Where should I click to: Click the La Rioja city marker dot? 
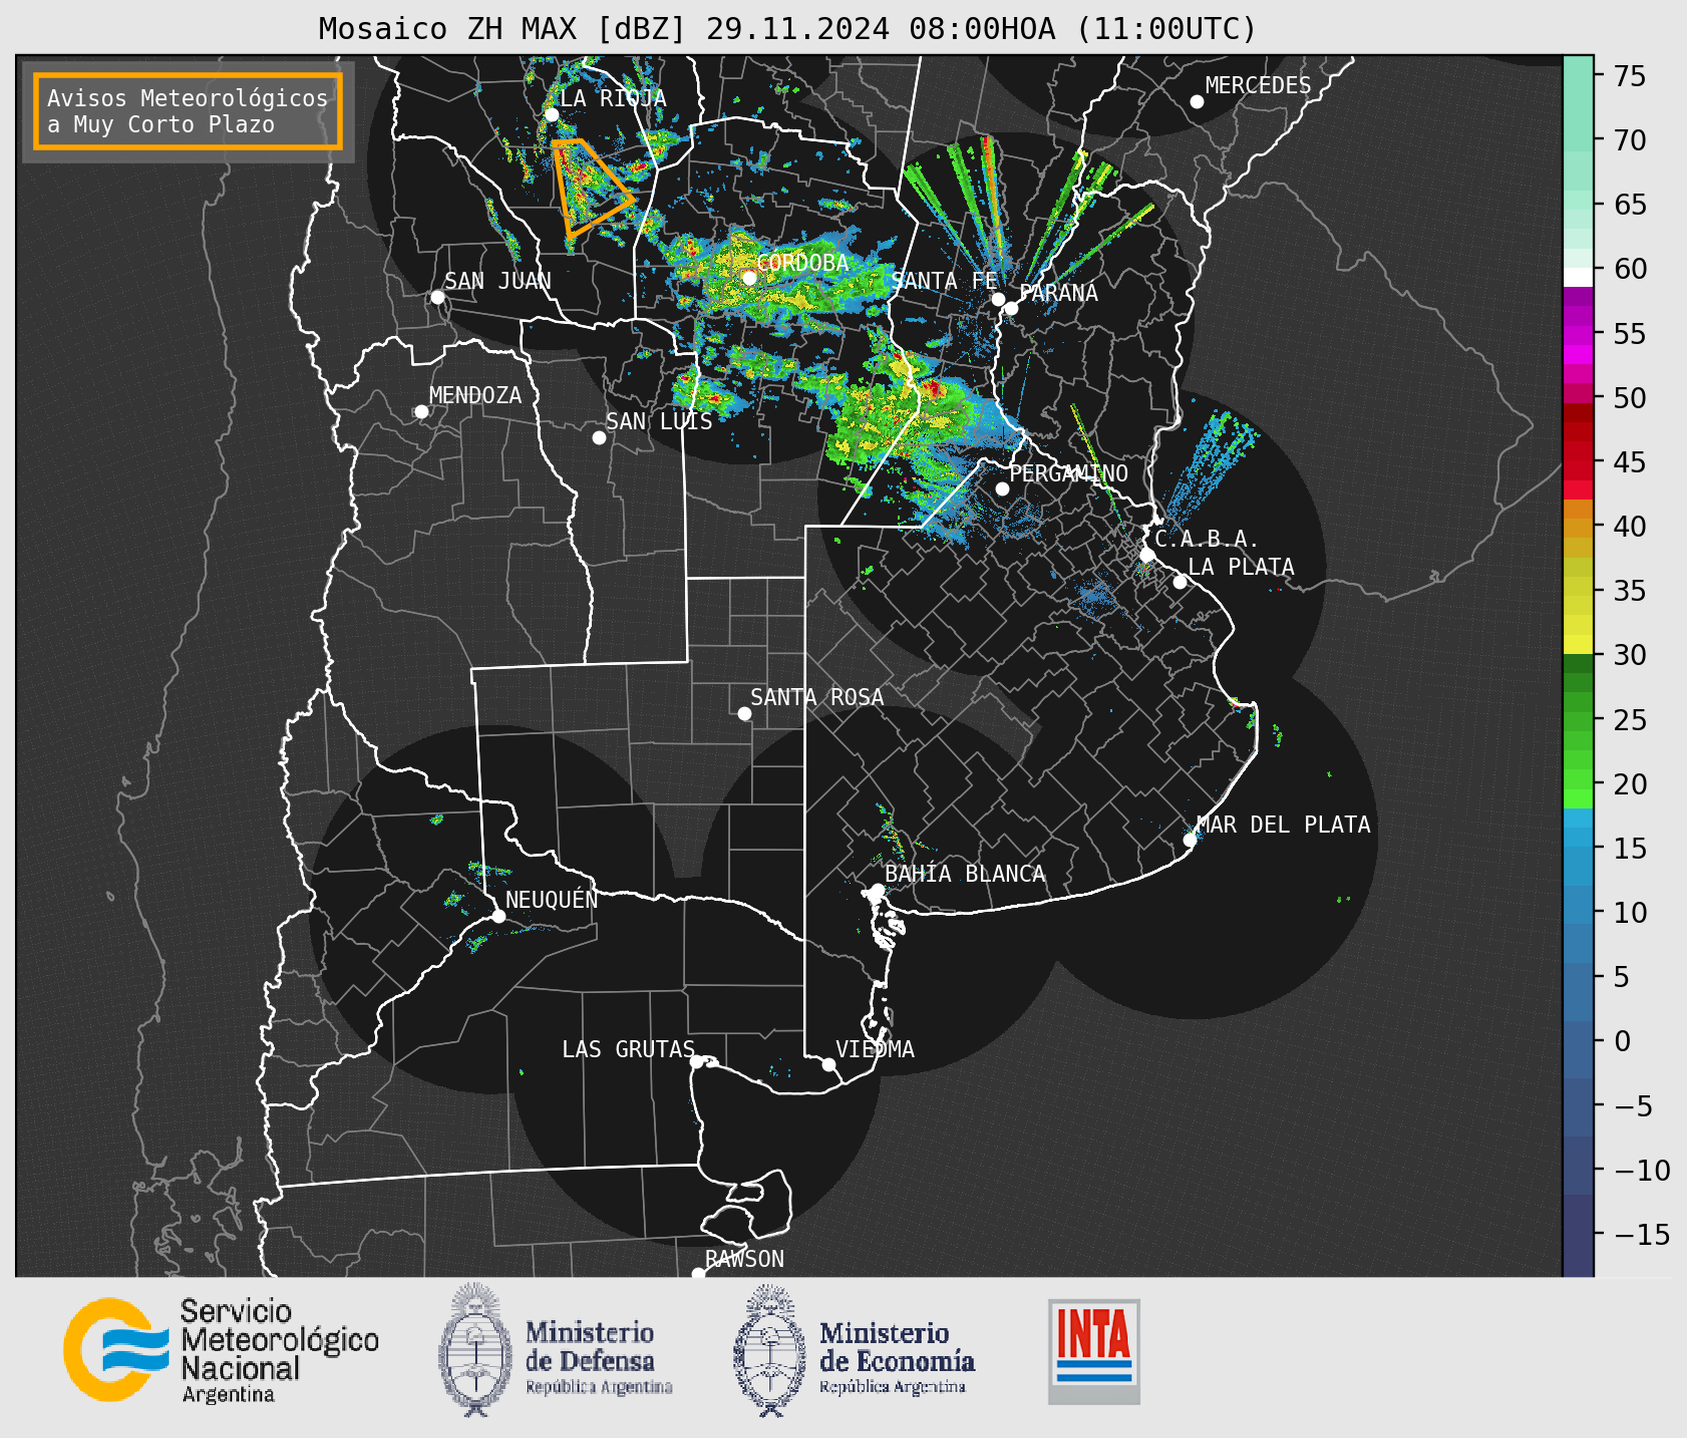[551, 115]
